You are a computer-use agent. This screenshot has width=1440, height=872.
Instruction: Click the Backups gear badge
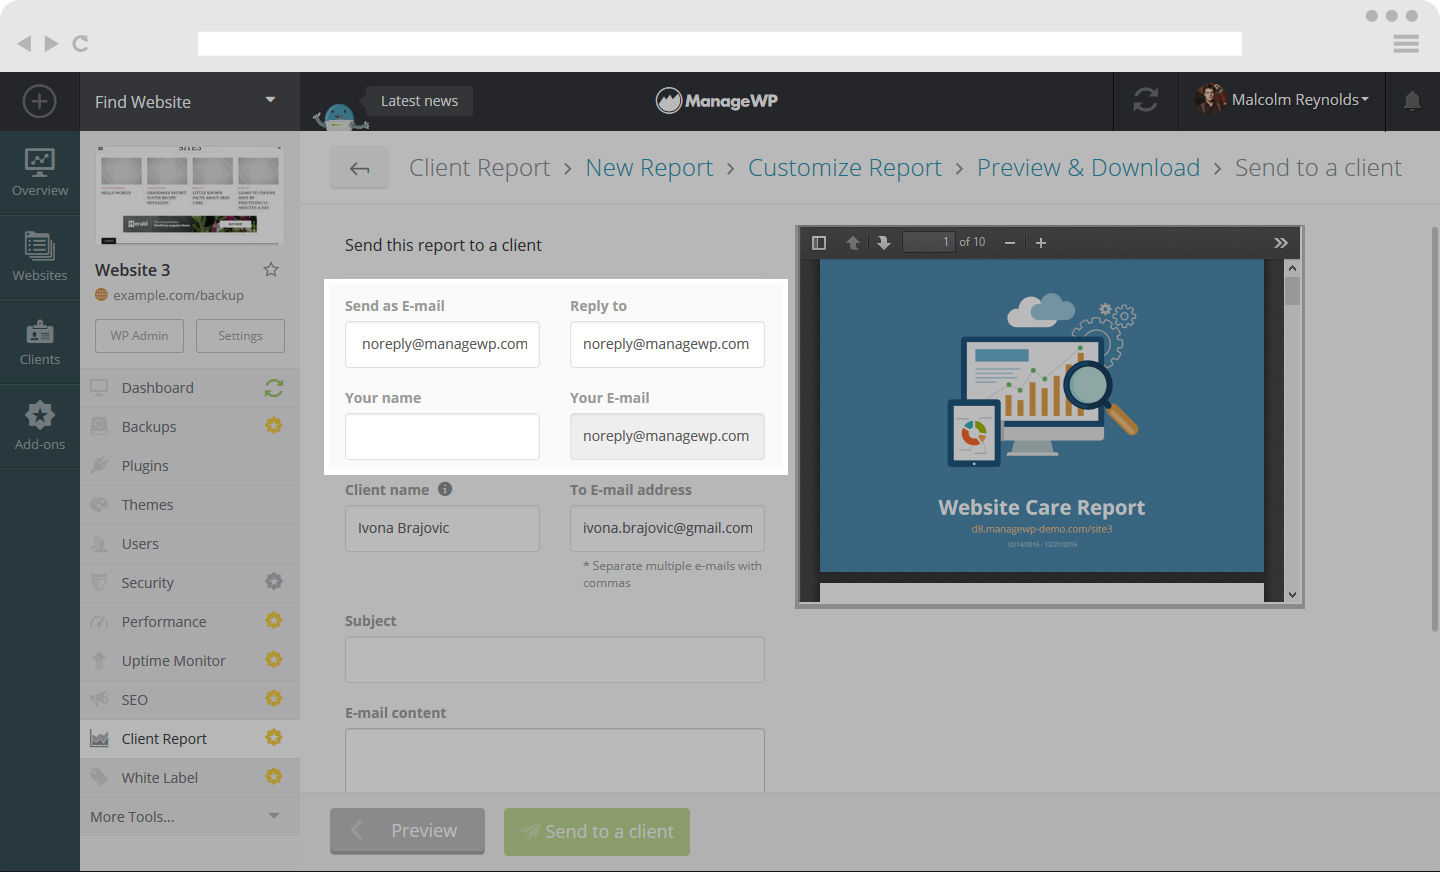pos(274,426)
